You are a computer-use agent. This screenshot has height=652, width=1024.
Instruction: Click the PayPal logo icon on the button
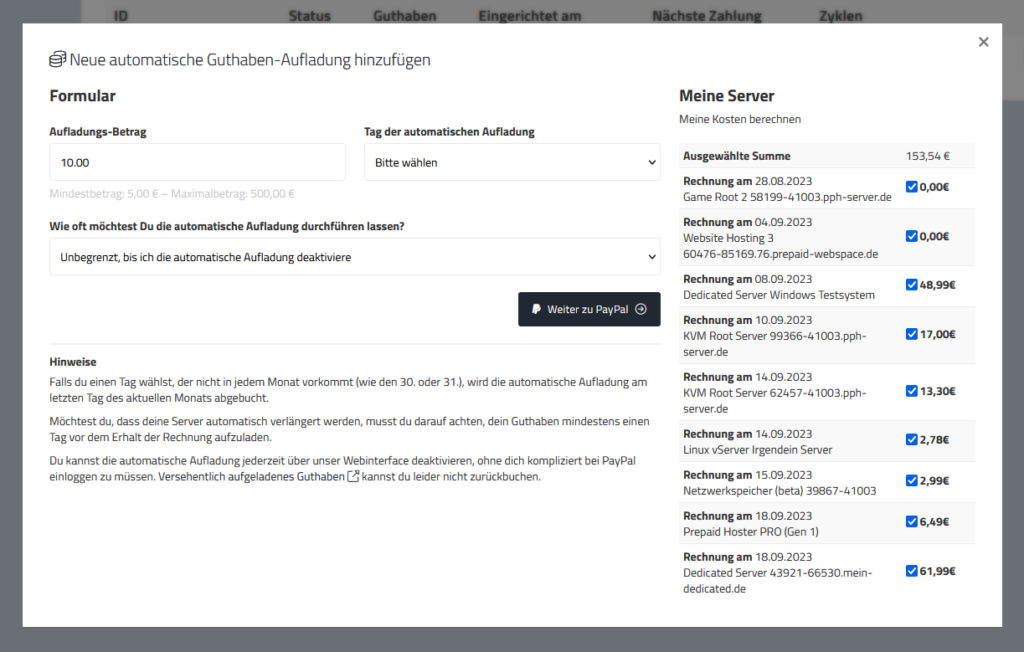536,309
